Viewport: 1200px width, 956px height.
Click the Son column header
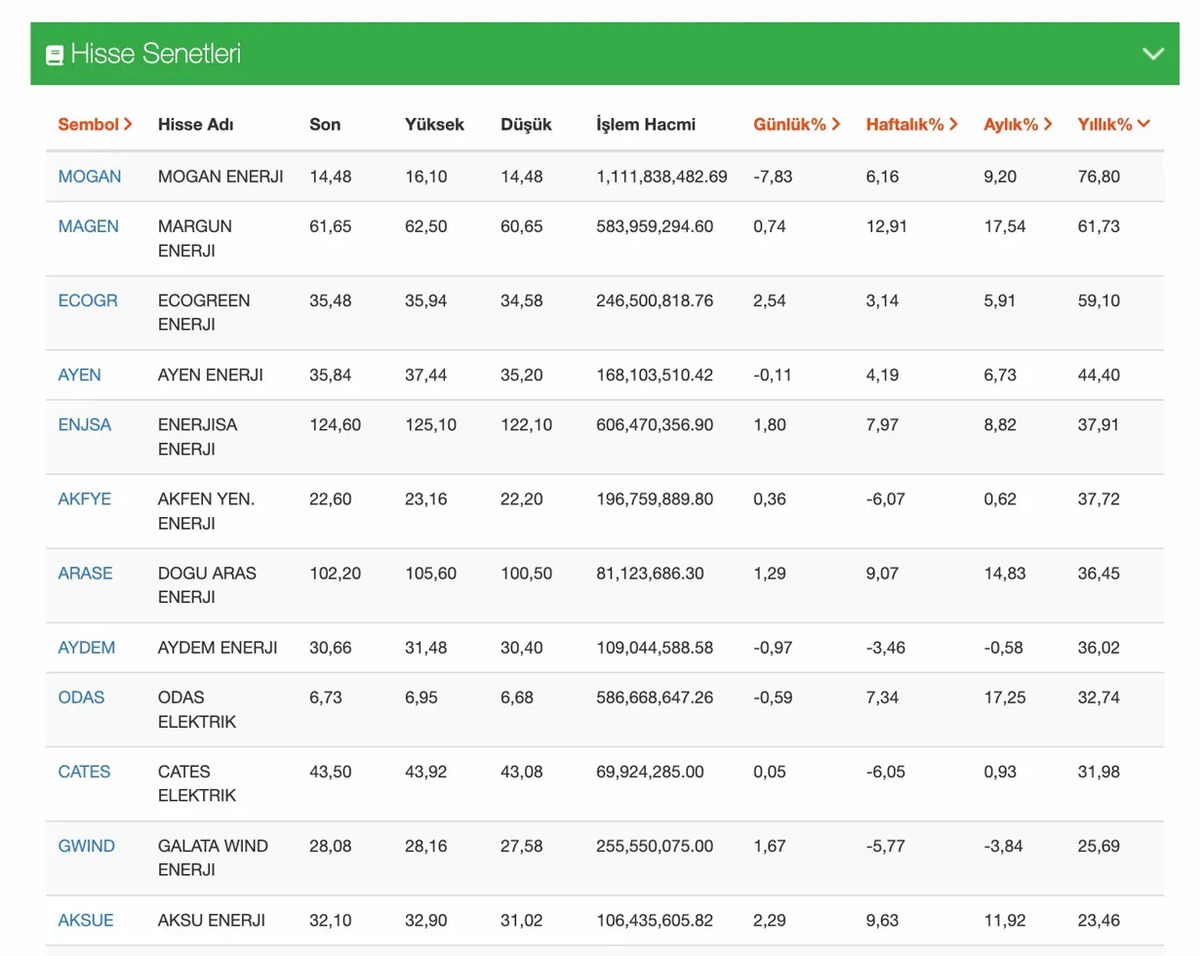[325, 125]
